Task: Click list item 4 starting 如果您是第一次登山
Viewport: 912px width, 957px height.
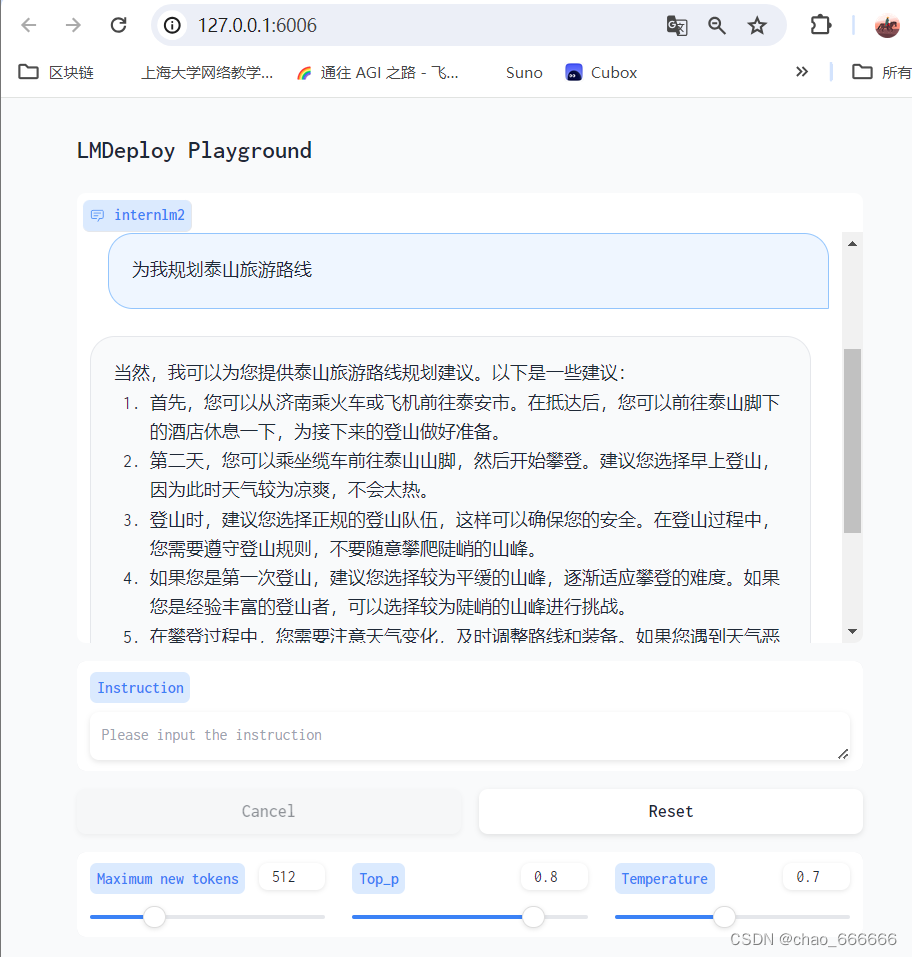Action: (452, 592)
